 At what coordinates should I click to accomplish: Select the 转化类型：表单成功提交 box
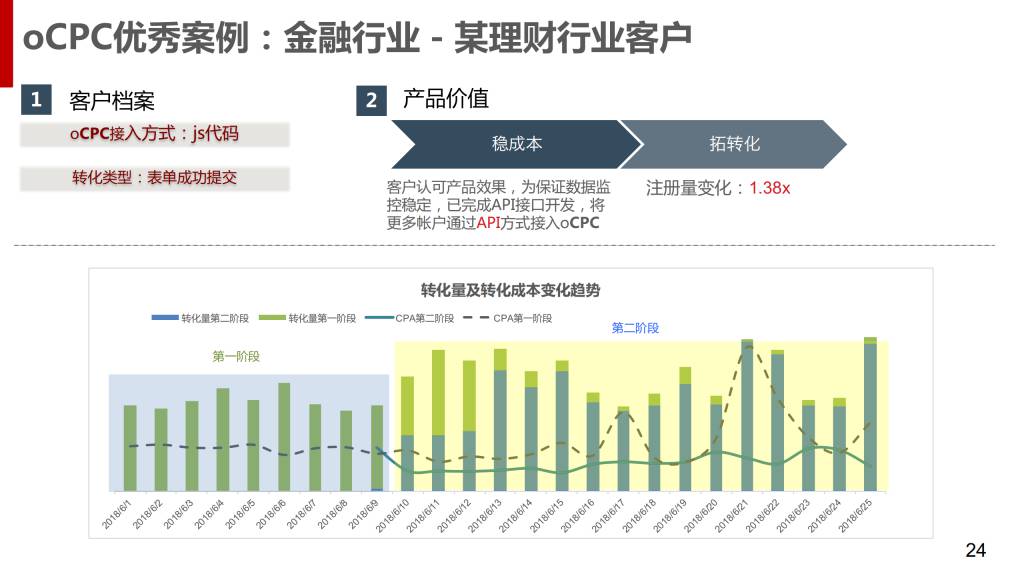tap(154, 179)
